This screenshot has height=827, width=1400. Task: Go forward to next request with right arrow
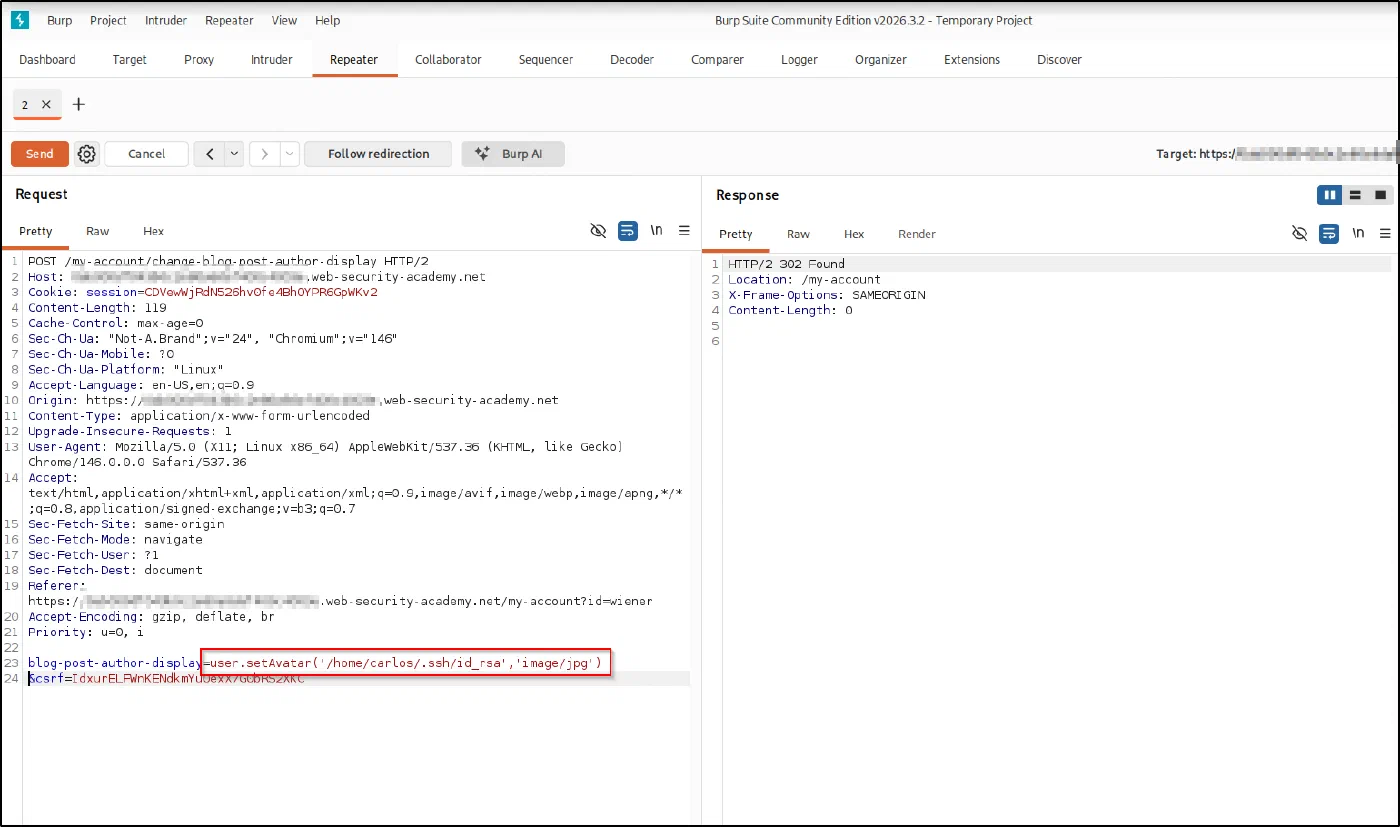[265, 154]
